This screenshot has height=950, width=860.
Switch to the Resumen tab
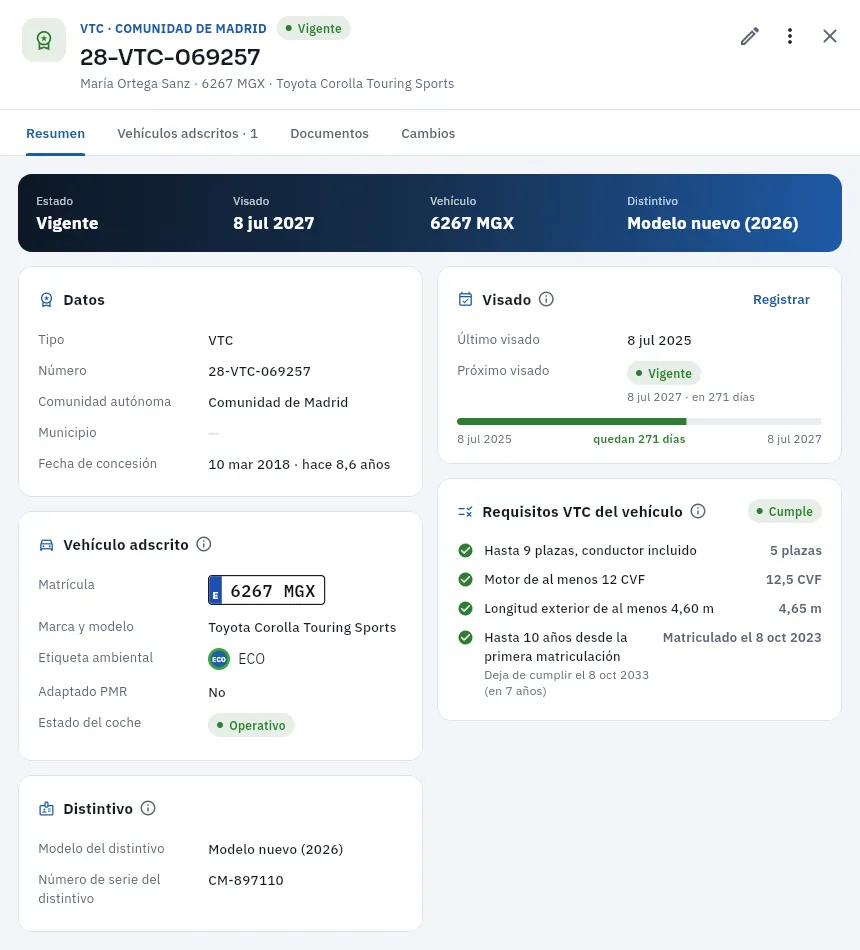pos(55,133)
